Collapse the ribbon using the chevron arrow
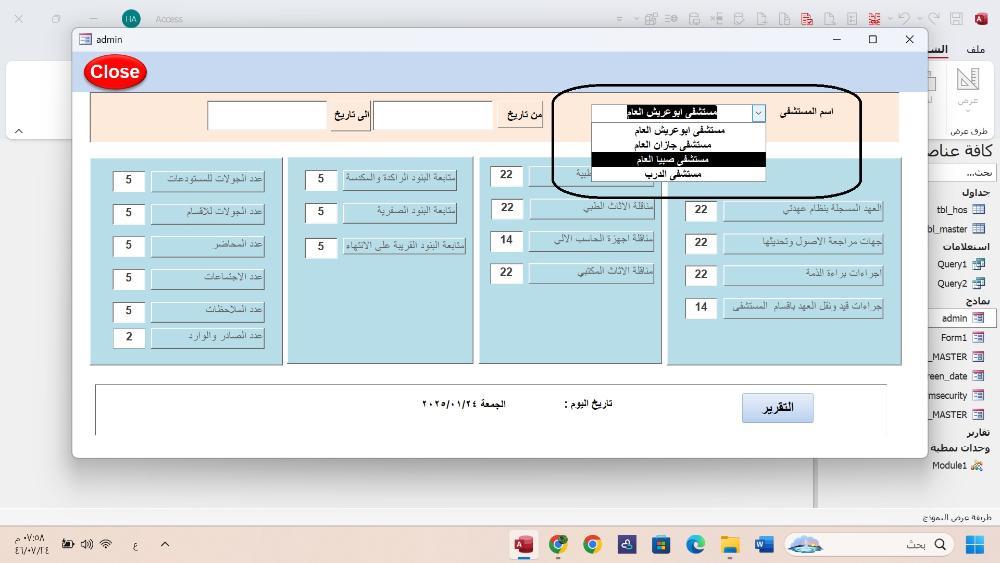This screenshot has height=563, width=1000. pyautogui.click(x=18, y=131)
